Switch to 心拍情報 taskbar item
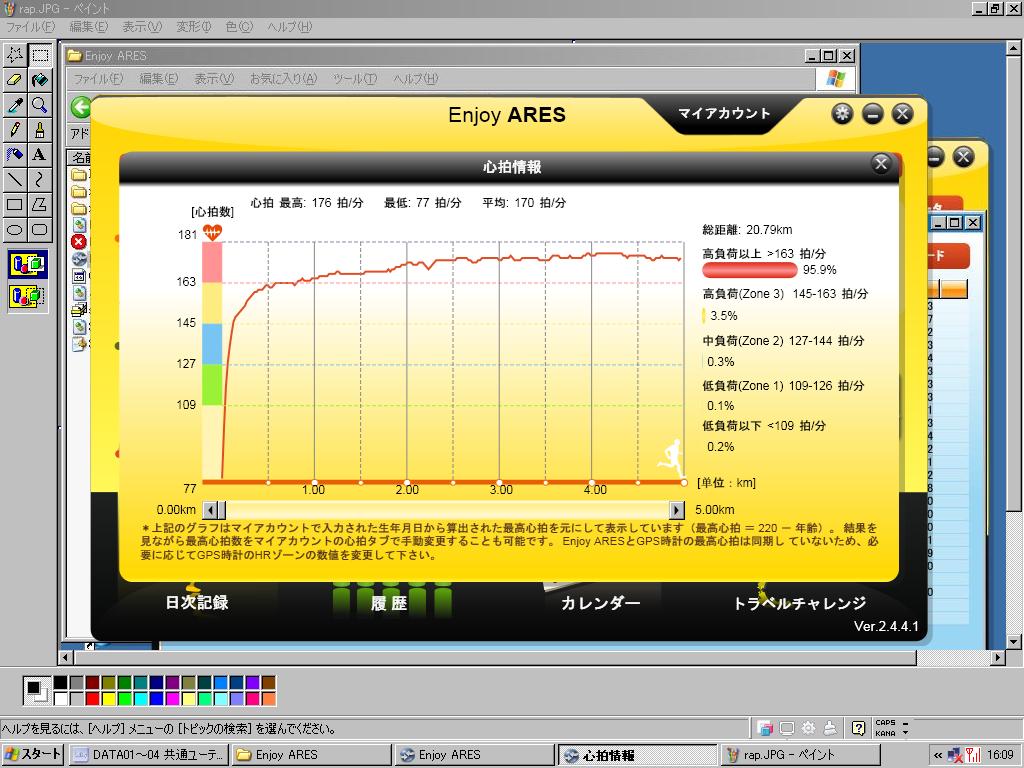The height and width of the screenshot is (768, 1024). (x=638, y=755)
